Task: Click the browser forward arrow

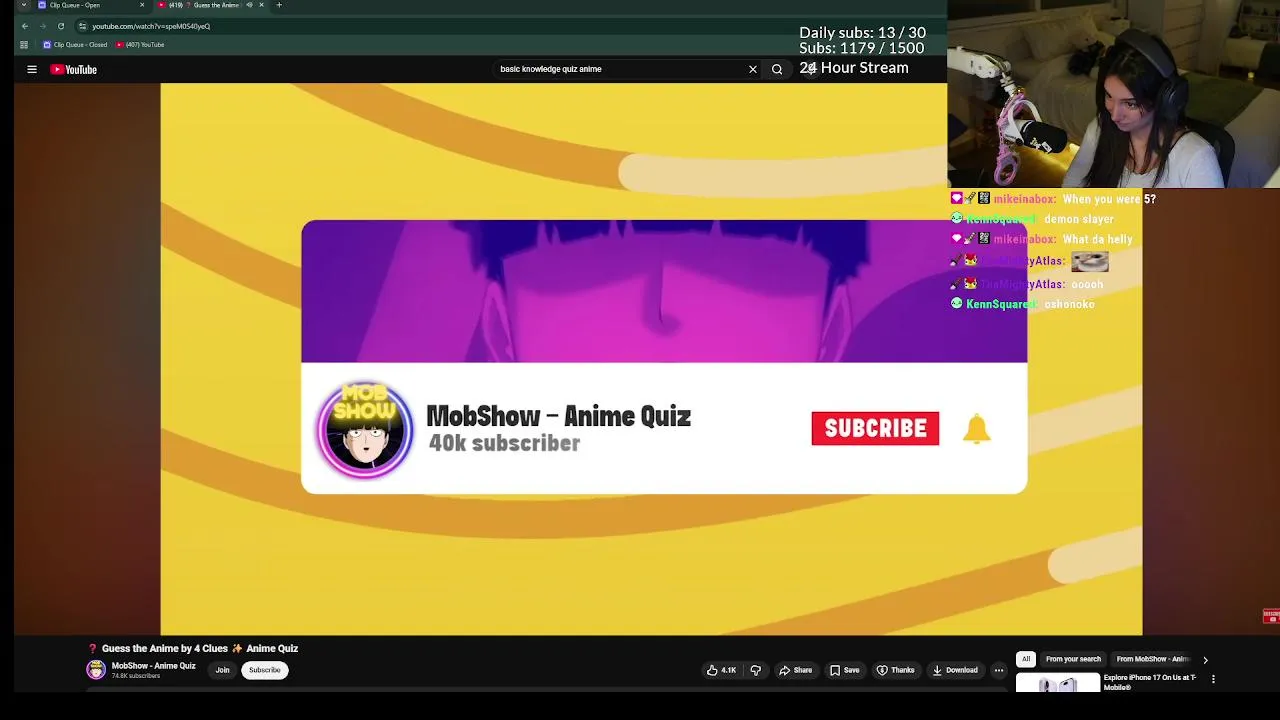Action: [43, 26]
